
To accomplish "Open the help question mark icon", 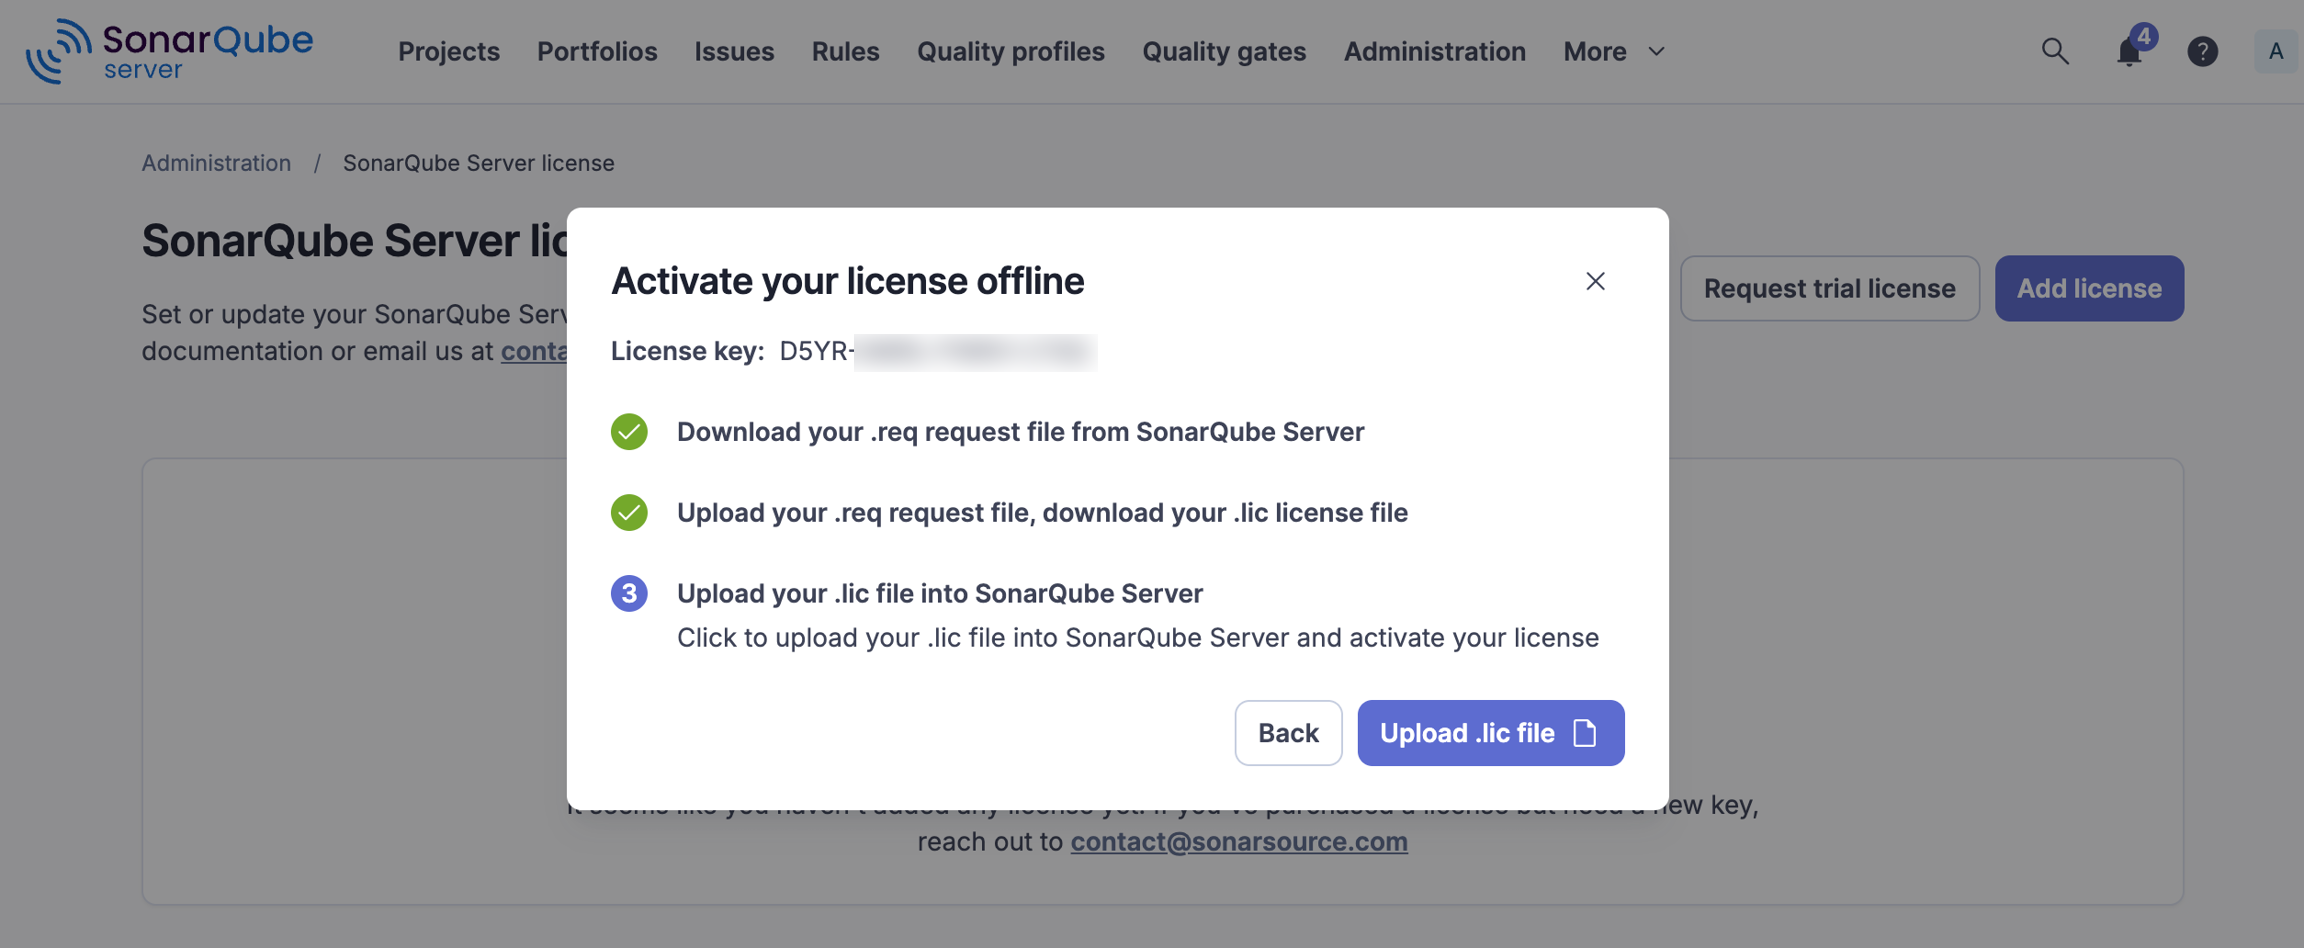I will click(x=2202, y=51).
